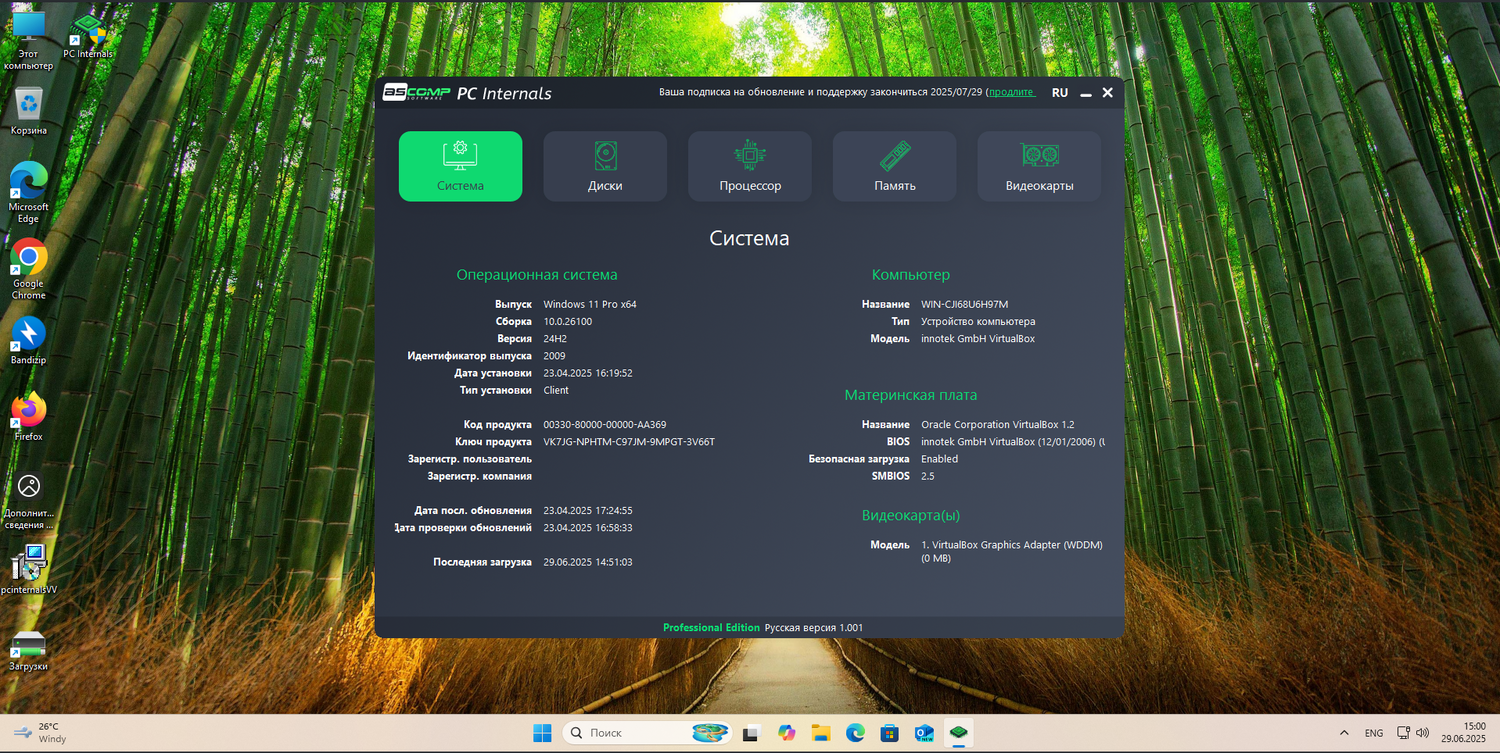Follow the продлите subscription renewal link

[x=1012, y=92]
